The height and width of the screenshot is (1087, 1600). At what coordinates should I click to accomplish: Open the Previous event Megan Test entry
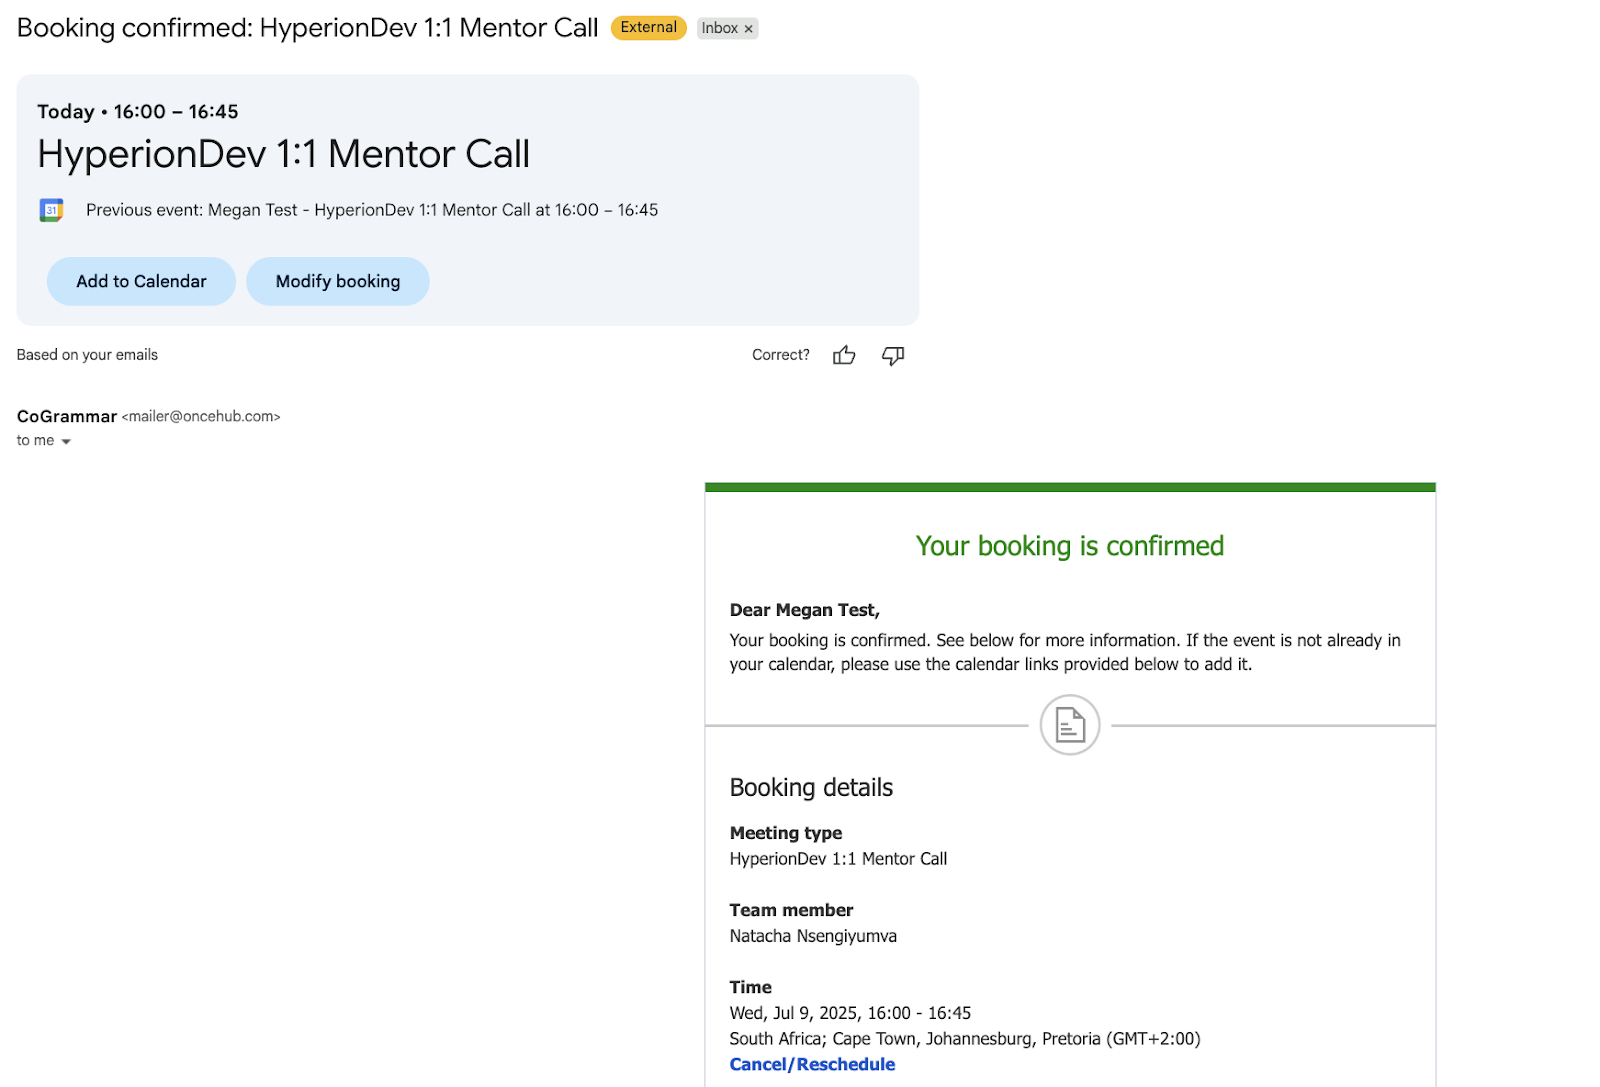pyautogui.click(x=372, y=210)
